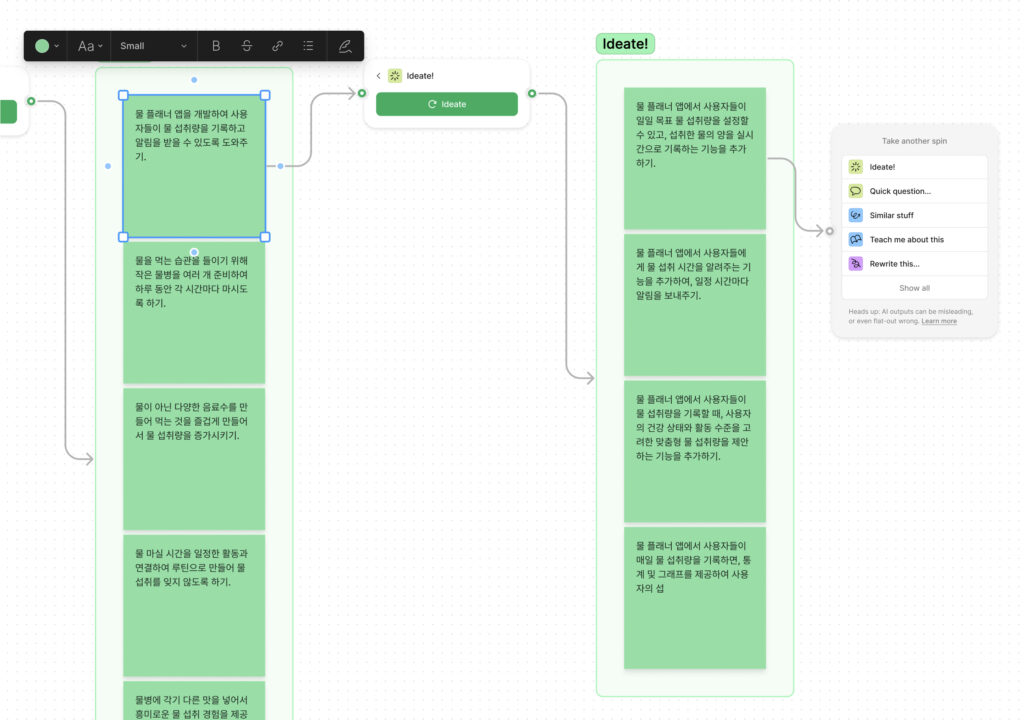Image resolution: width=1024 pixels, height=720 pixels.
Task: Click the right connector dot of selected note
Action: 281,166
